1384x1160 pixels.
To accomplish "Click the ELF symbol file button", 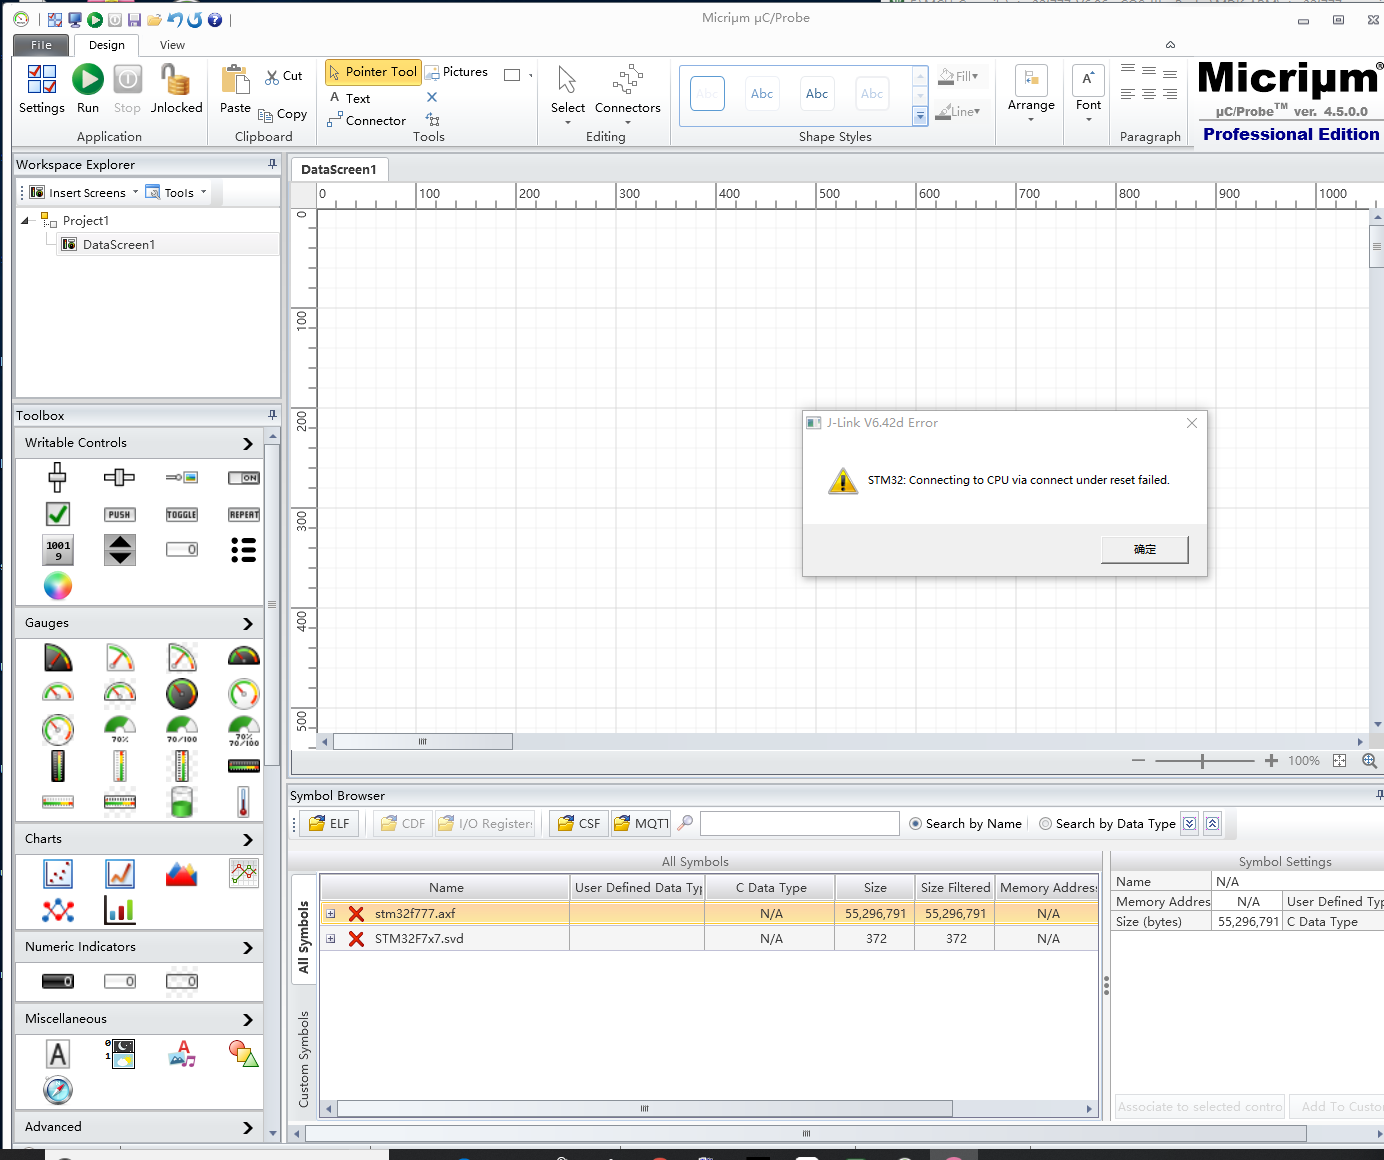I will (329, 823).
